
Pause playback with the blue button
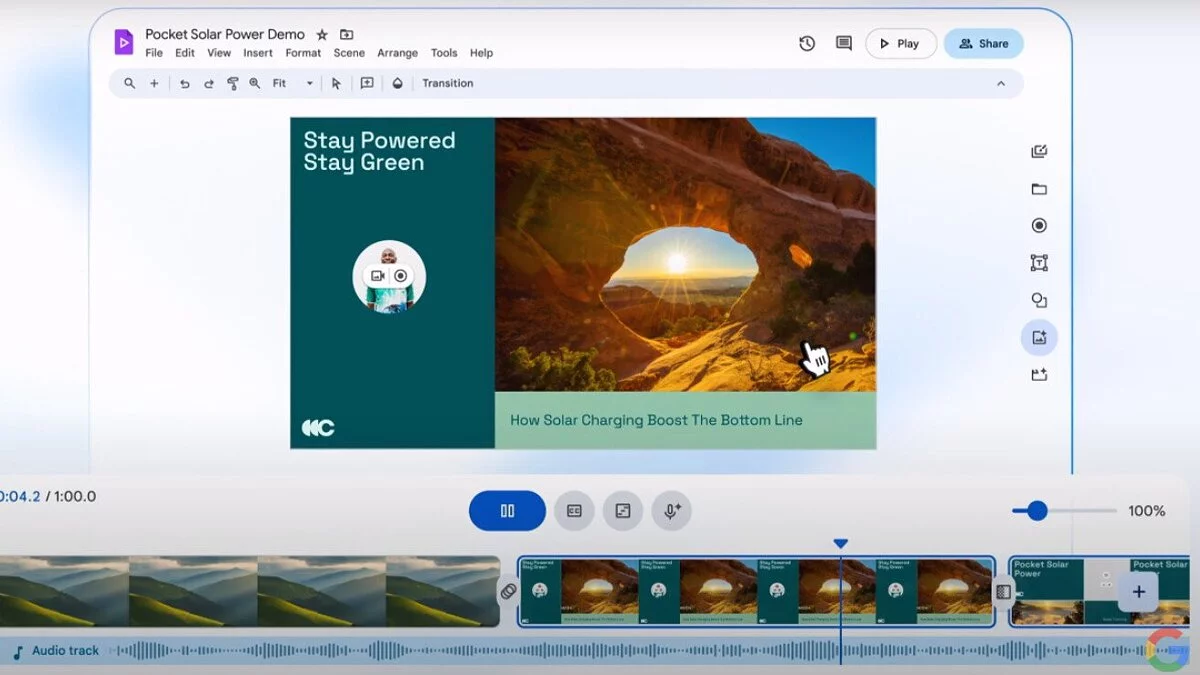[507, 511]
